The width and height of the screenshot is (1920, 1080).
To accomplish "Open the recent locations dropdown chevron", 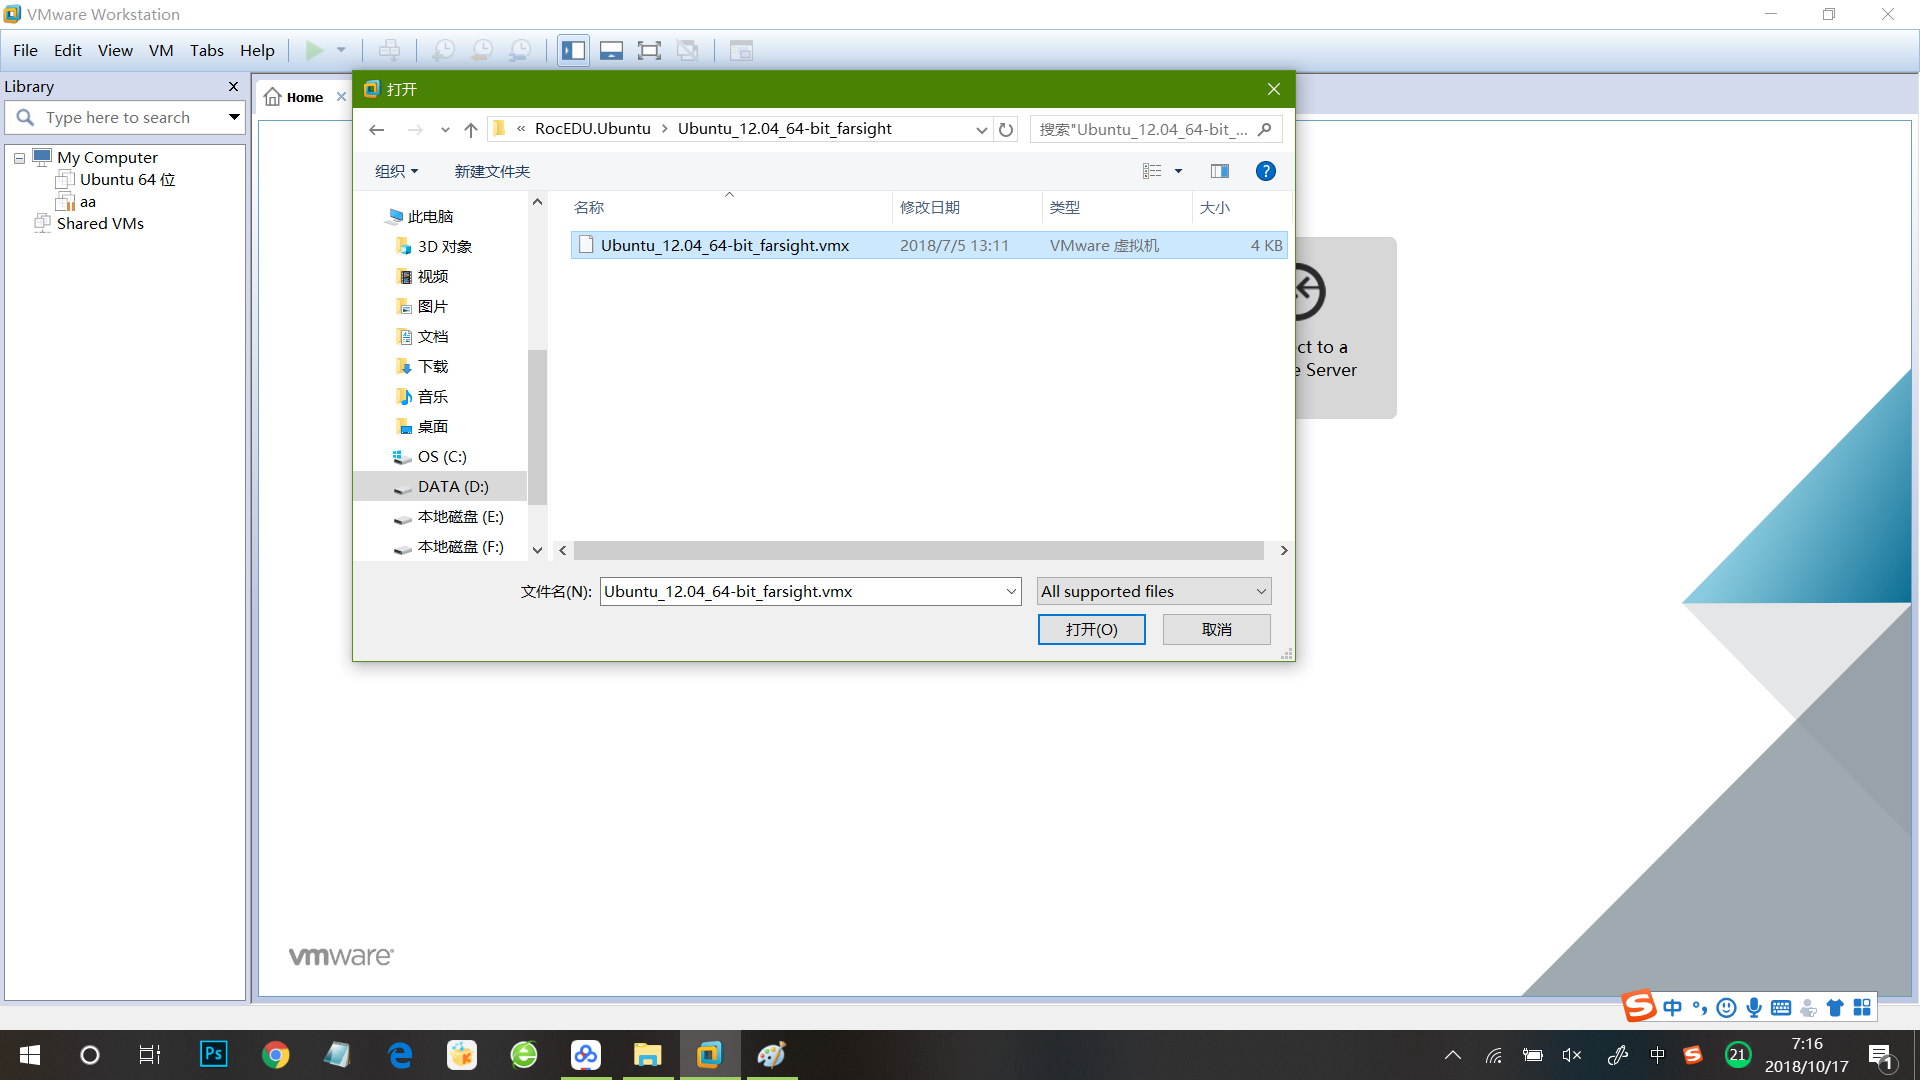I will tap(445, 130).
